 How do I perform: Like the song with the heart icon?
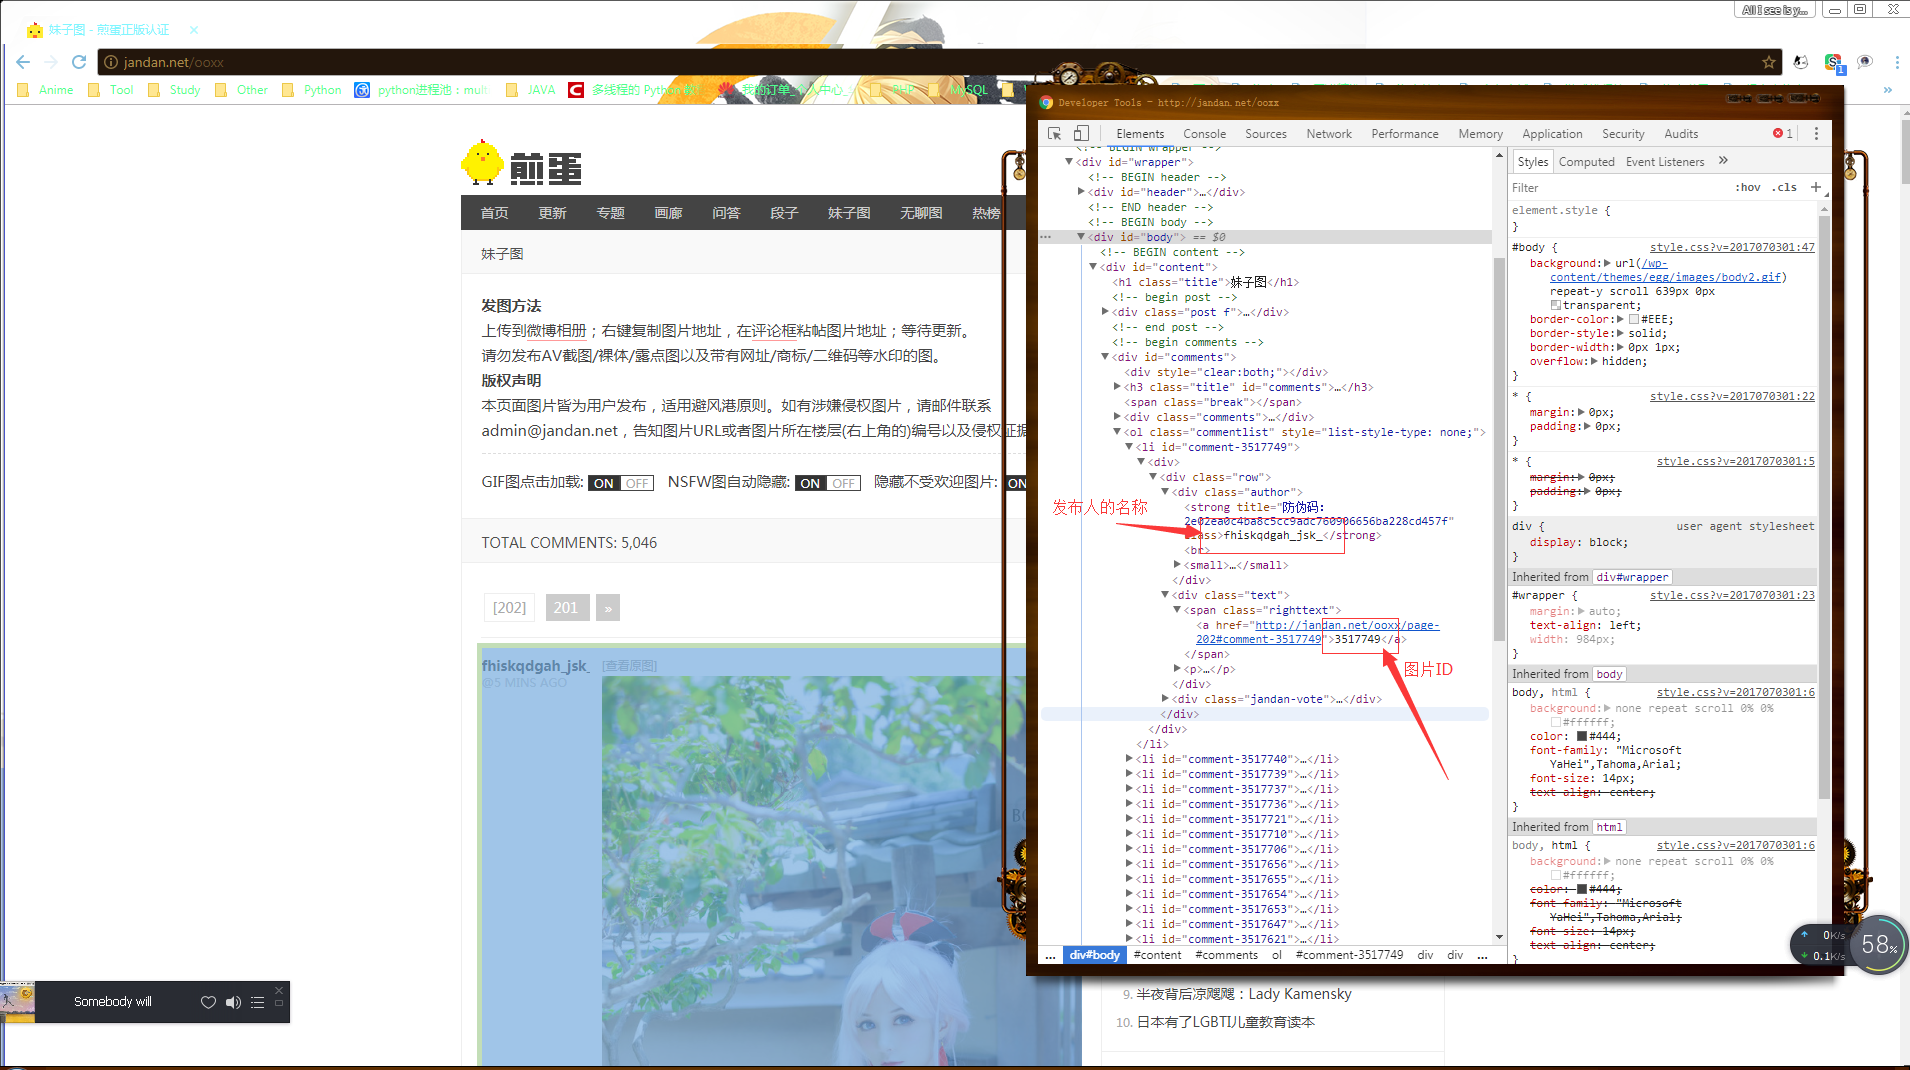click(208, 1002)
